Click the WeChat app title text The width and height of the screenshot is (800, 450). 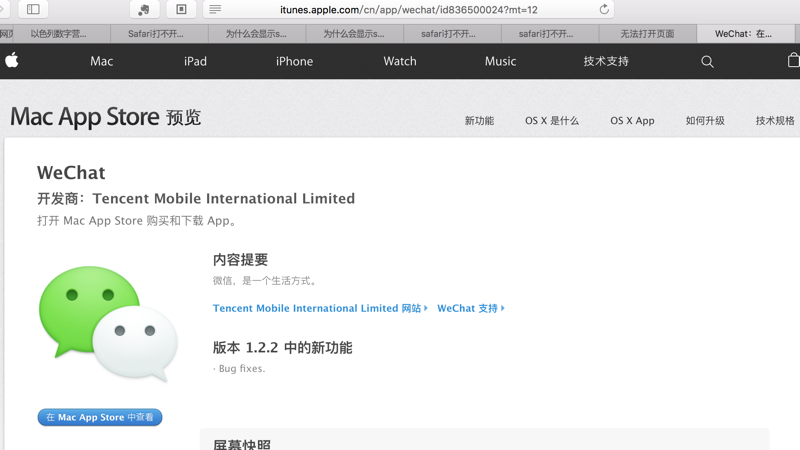coord(71,172)
